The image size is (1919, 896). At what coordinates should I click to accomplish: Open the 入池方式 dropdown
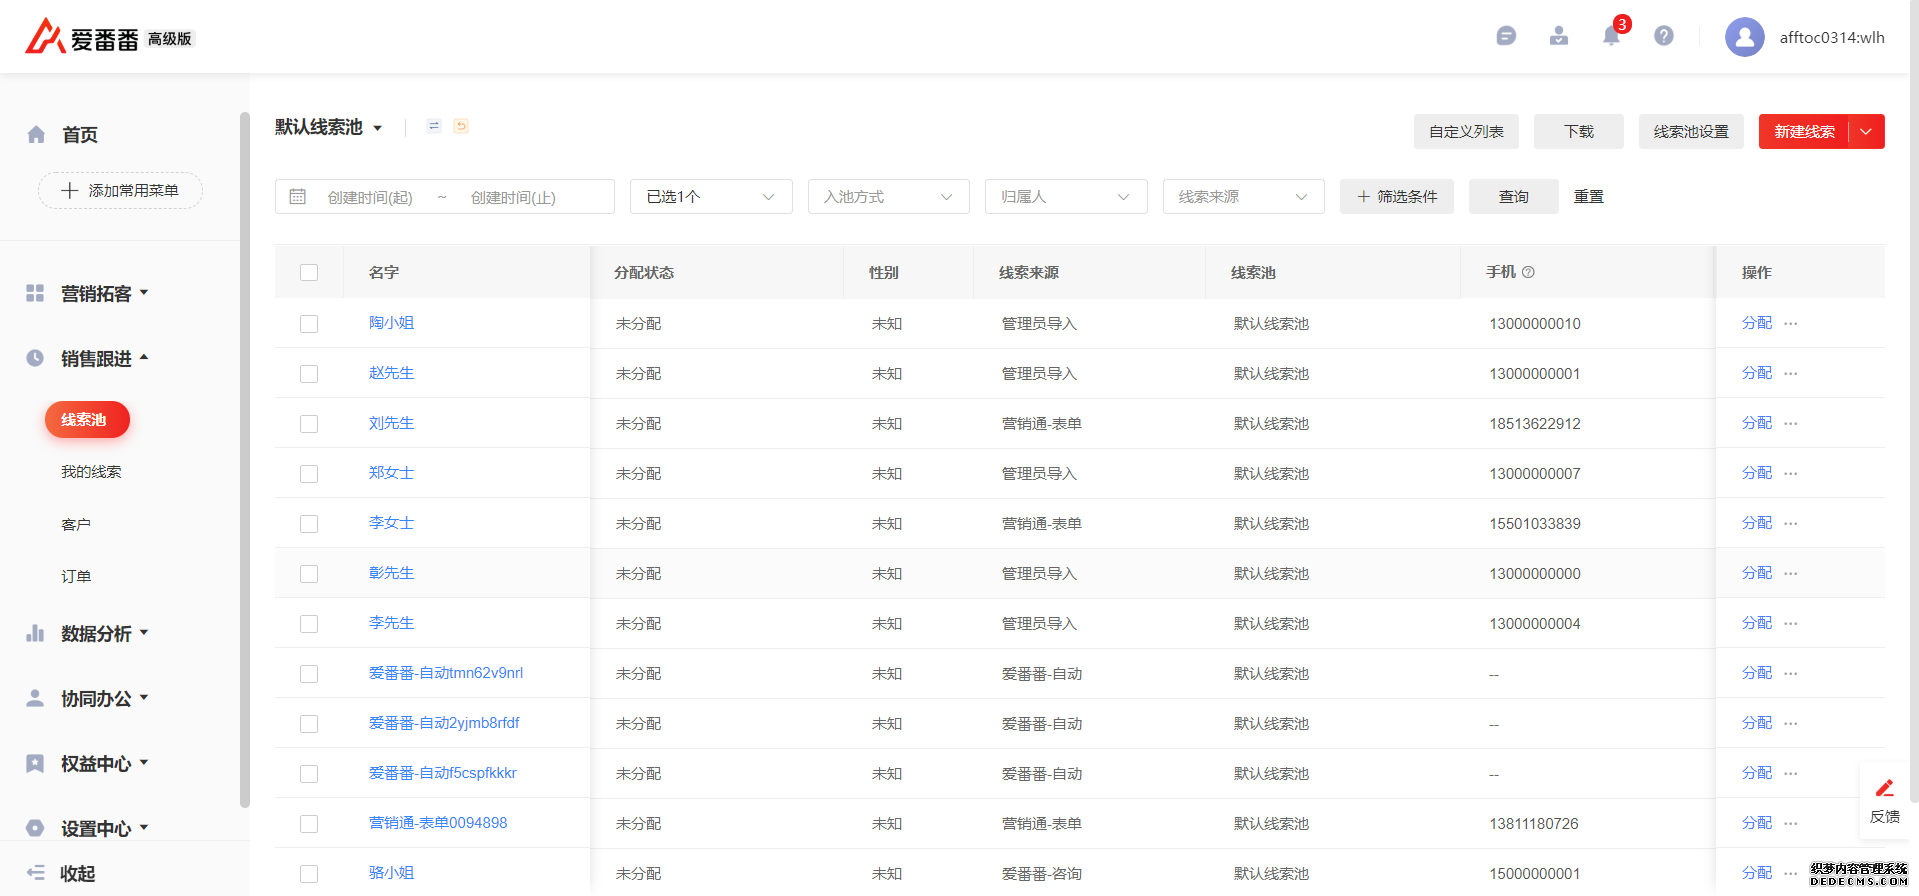tap(889, 197)
